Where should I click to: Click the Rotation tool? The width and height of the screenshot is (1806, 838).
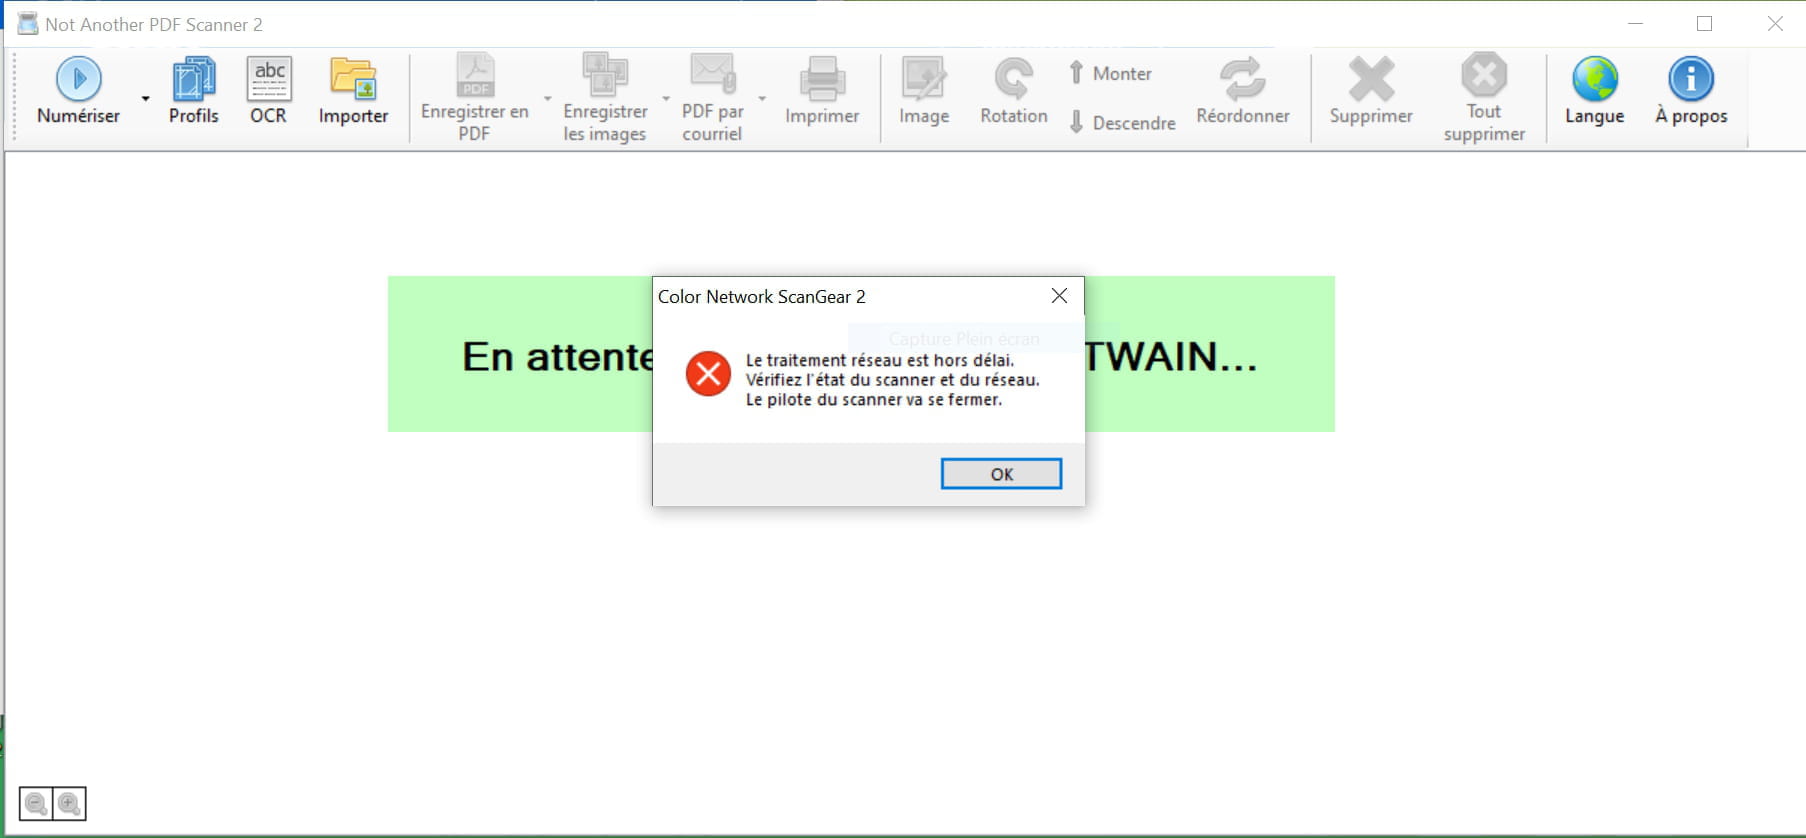pos(1014,92)
